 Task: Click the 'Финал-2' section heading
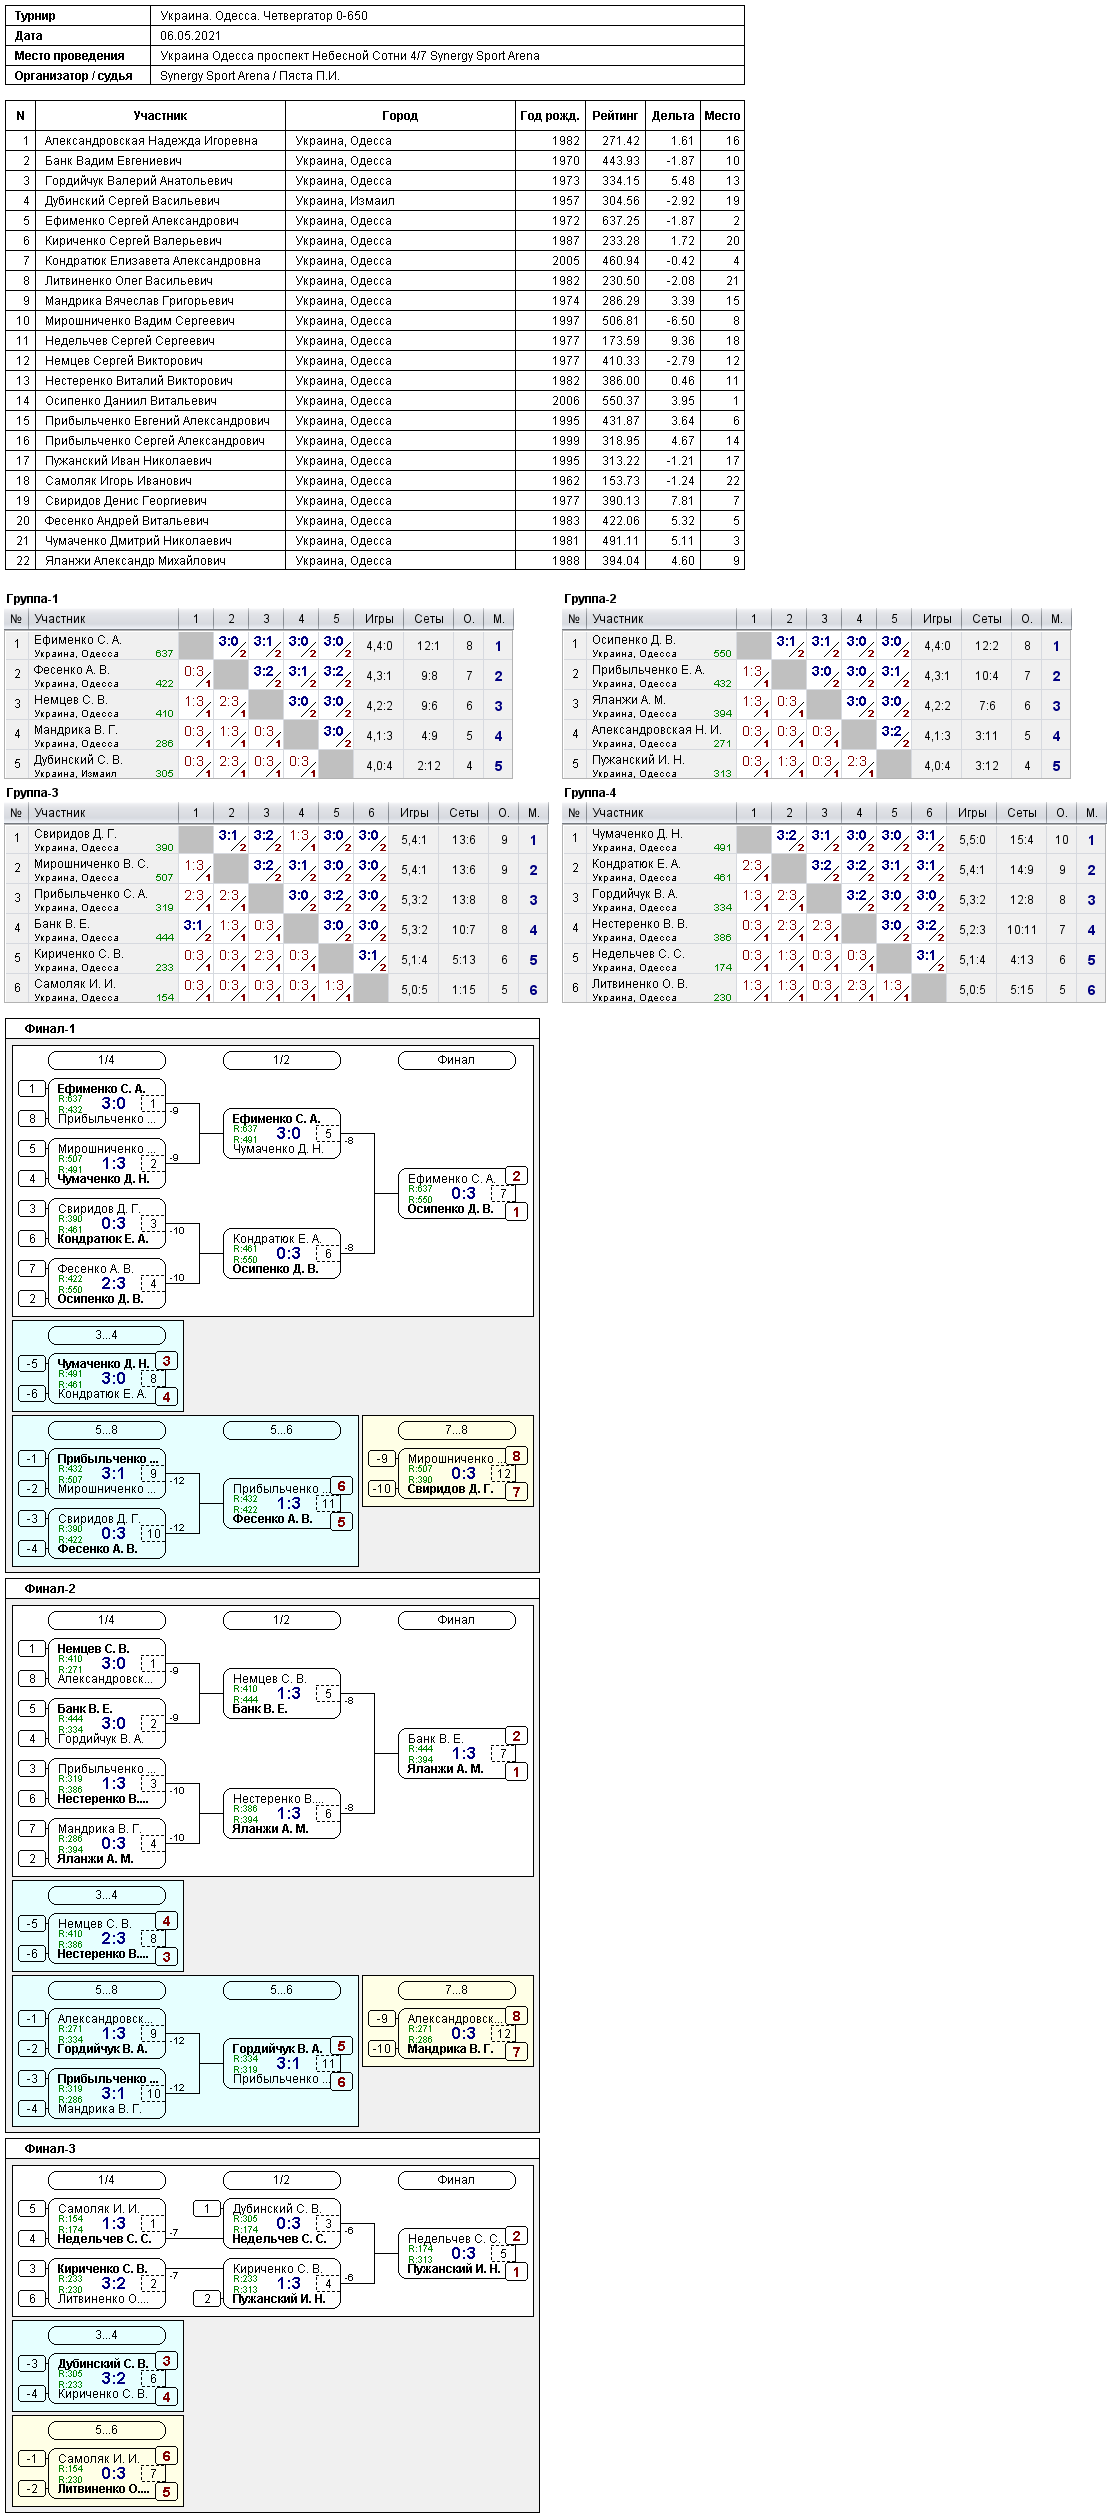click(50, 1589)
